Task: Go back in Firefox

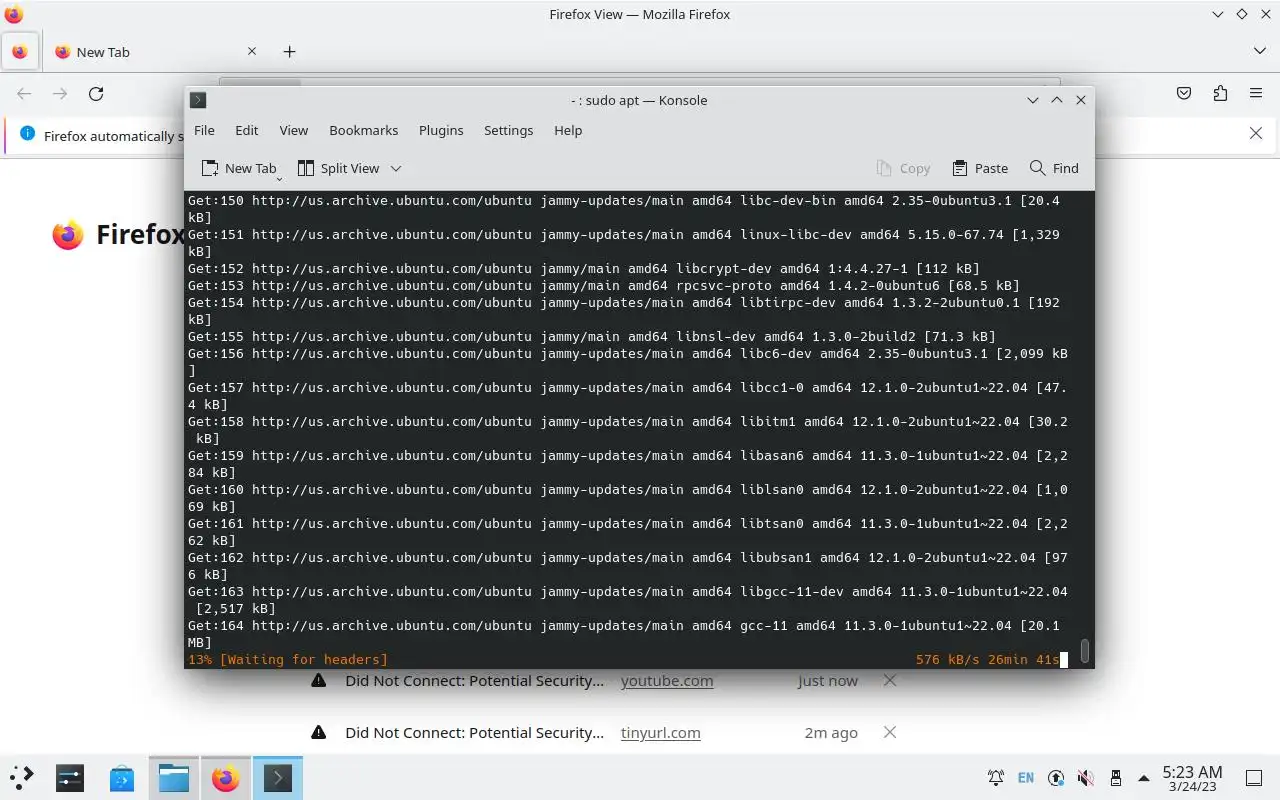Action: [24, 93]
